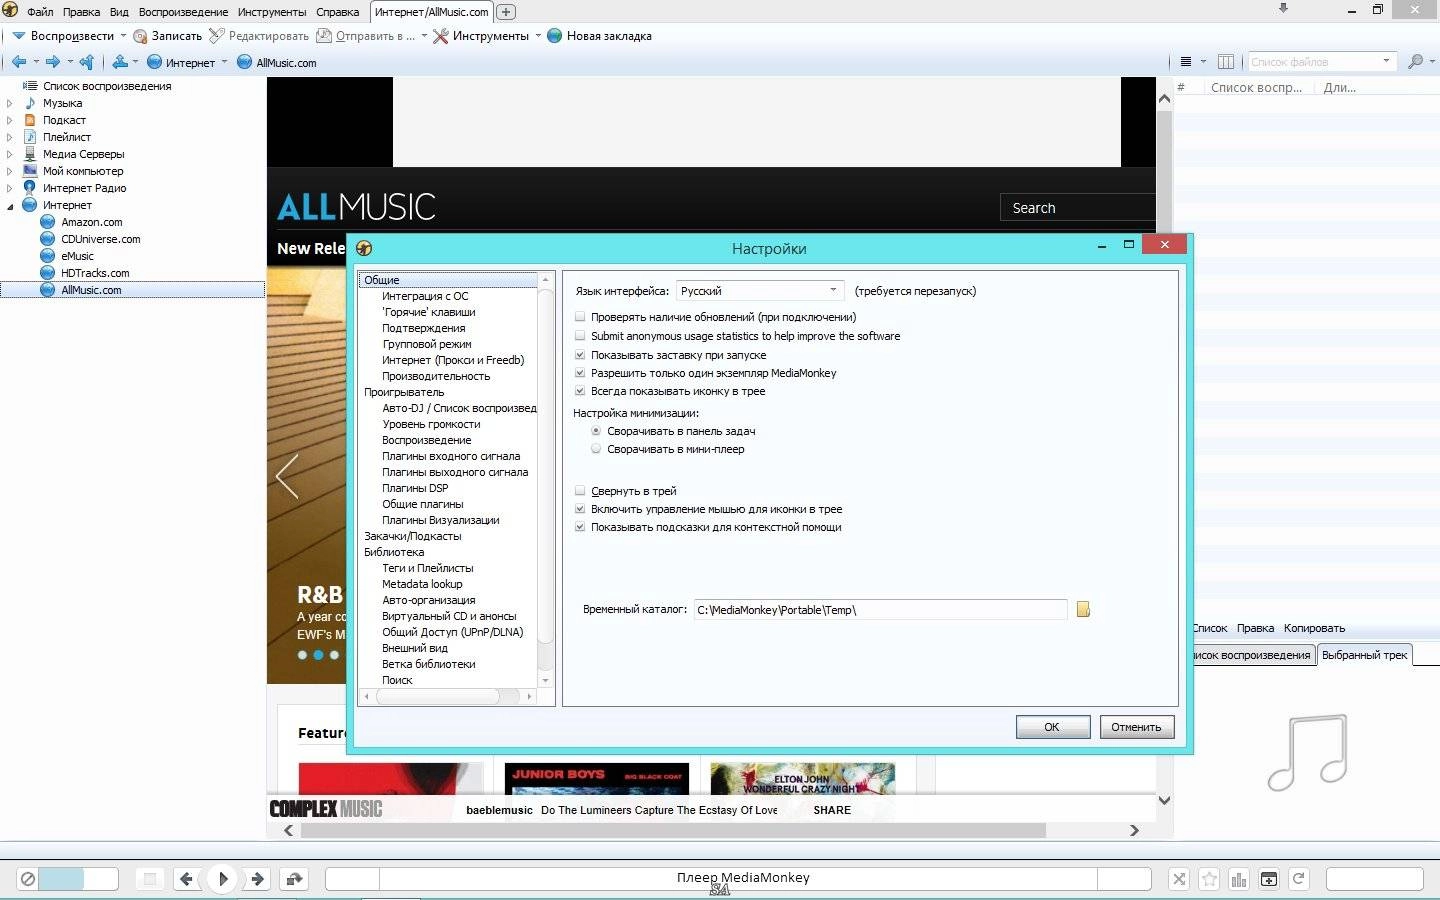This screenshot has width=1440, height=900.
Task: Open the Воспроизвести dropdown arrow
Action: point(123,36)
